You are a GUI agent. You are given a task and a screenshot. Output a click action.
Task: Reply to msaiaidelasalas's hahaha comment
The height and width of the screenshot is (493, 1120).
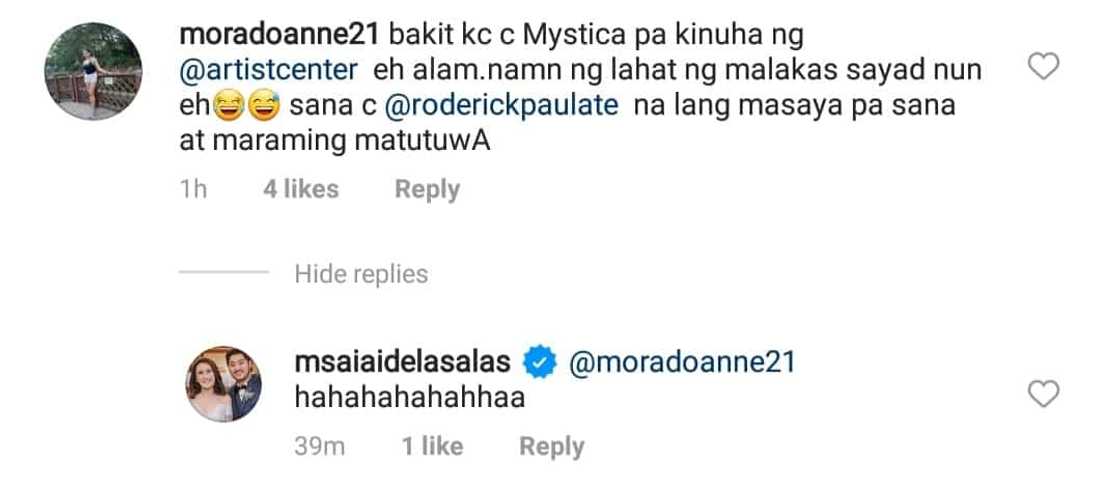pyautogui.click(x=551, y=447)
